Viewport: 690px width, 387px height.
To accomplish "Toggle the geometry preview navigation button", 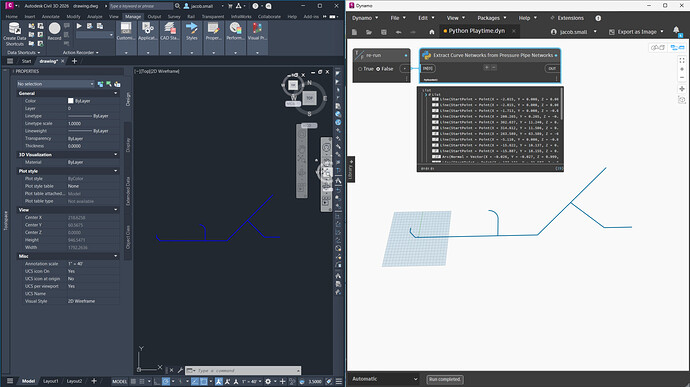I will tap(657, 48).
